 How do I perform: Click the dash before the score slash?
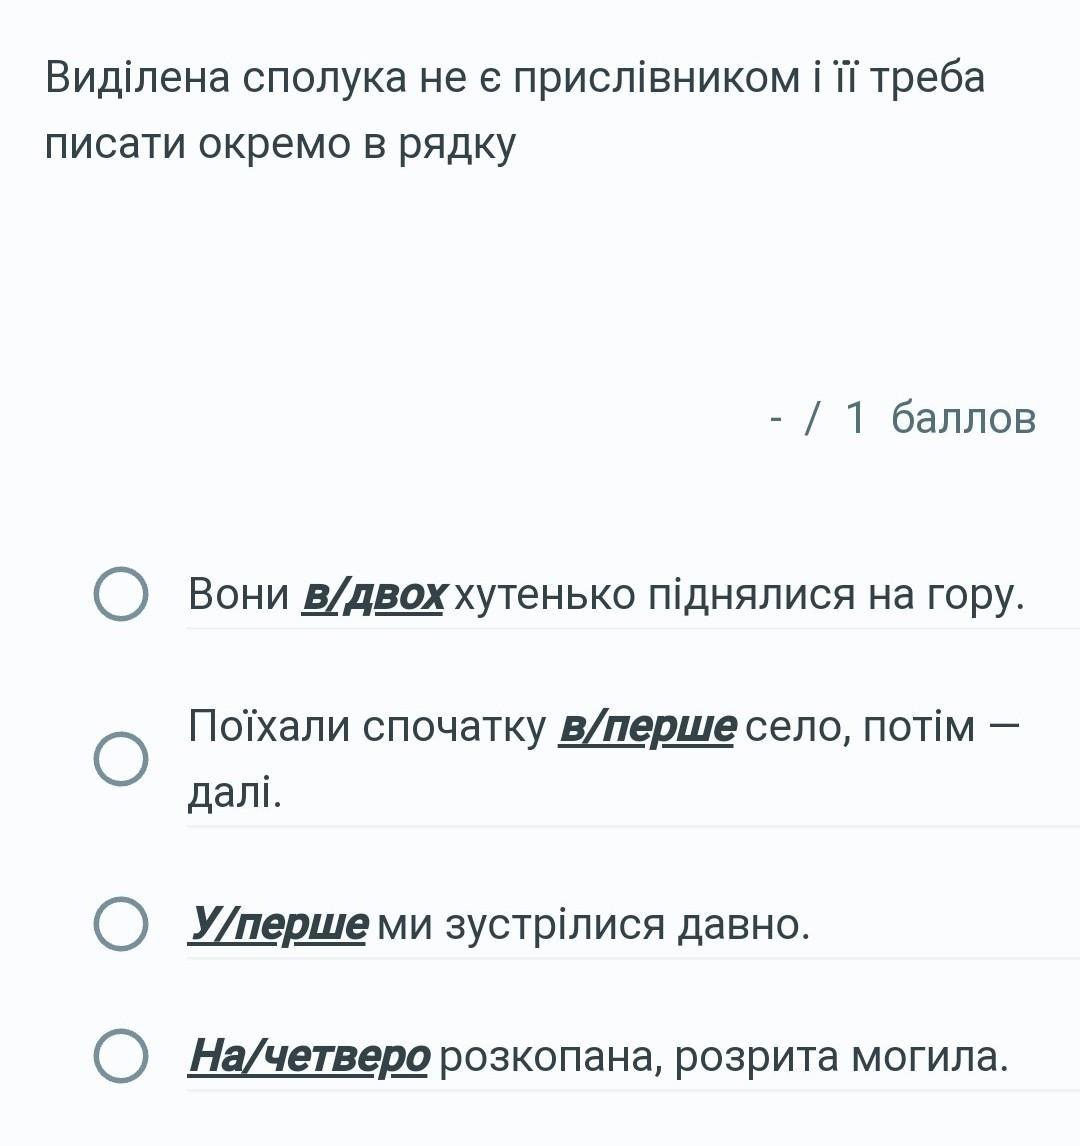click(777, 421)
